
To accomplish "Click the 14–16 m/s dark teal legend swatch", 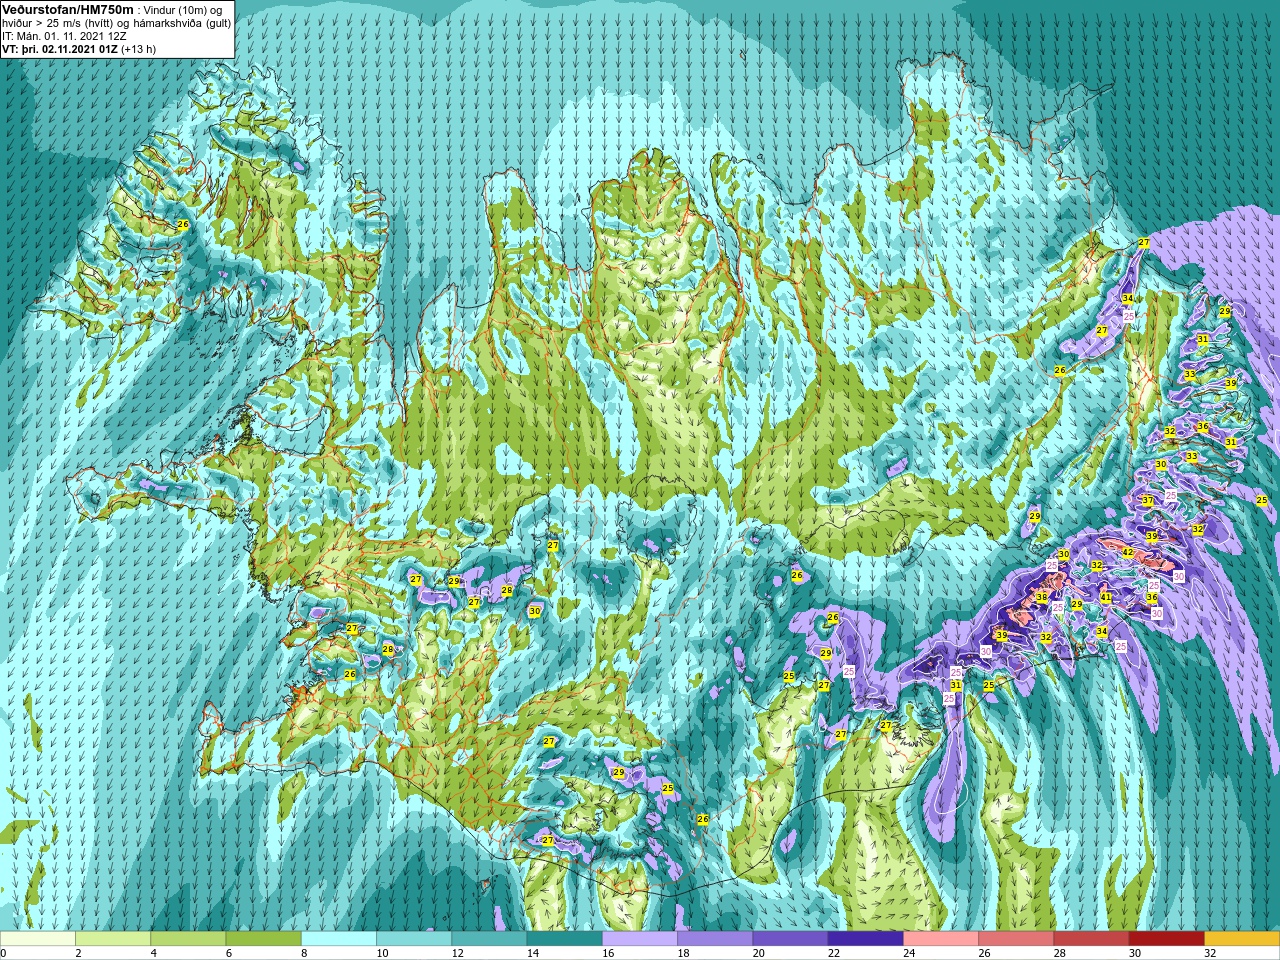I will pyautogui.click(x=565, y=939).
